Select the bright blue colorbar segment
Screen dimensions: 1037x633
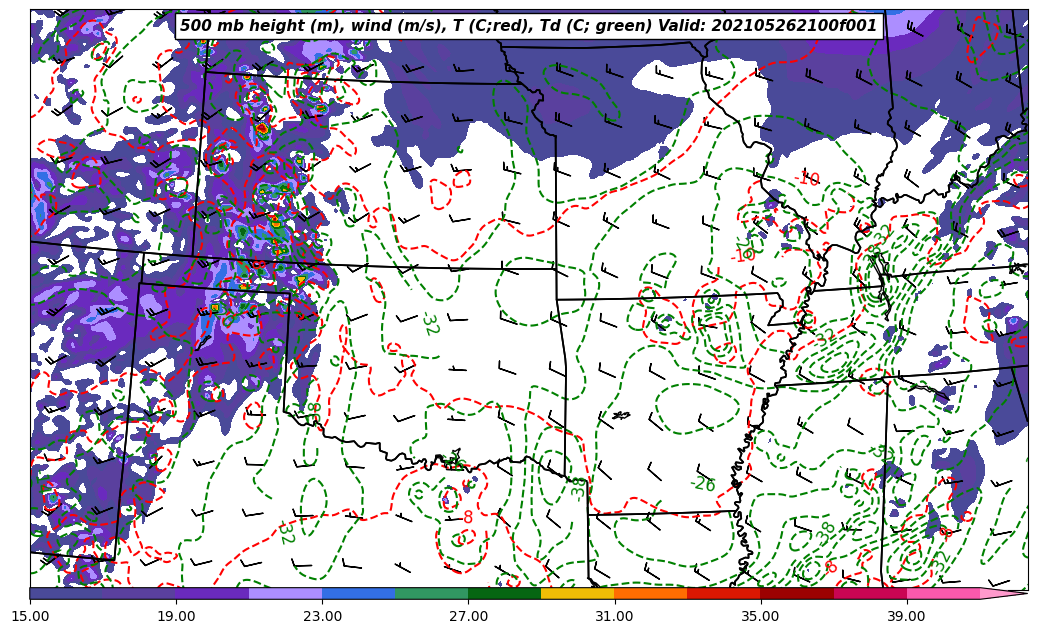(x=358, y=594)
